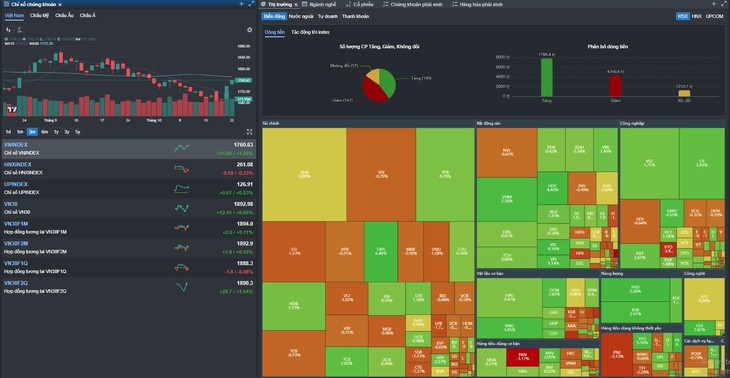Open the Dòng tiền sub-tab
The image size is (730, 378).
pyautogui.click(x=275, y=33)
